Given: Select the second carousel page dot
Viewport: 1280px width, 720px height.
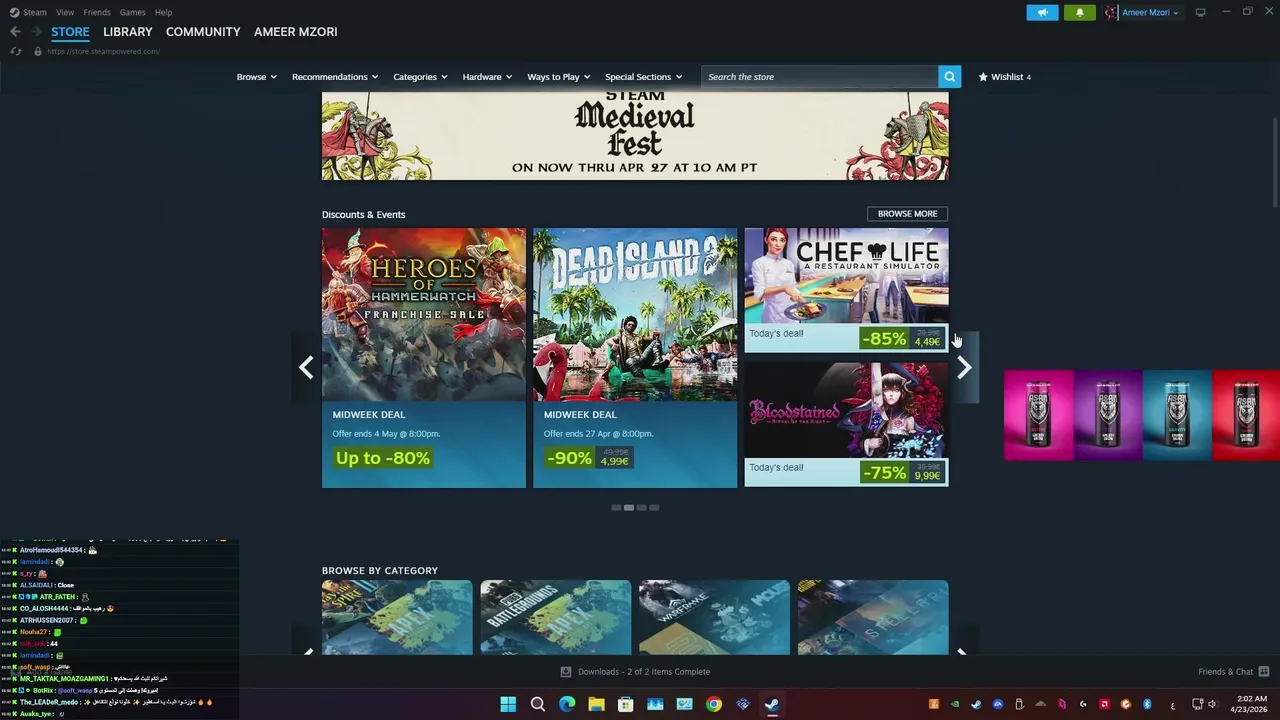Looking at the screenshot, I should pyautogui.click(x=629, y=508).
